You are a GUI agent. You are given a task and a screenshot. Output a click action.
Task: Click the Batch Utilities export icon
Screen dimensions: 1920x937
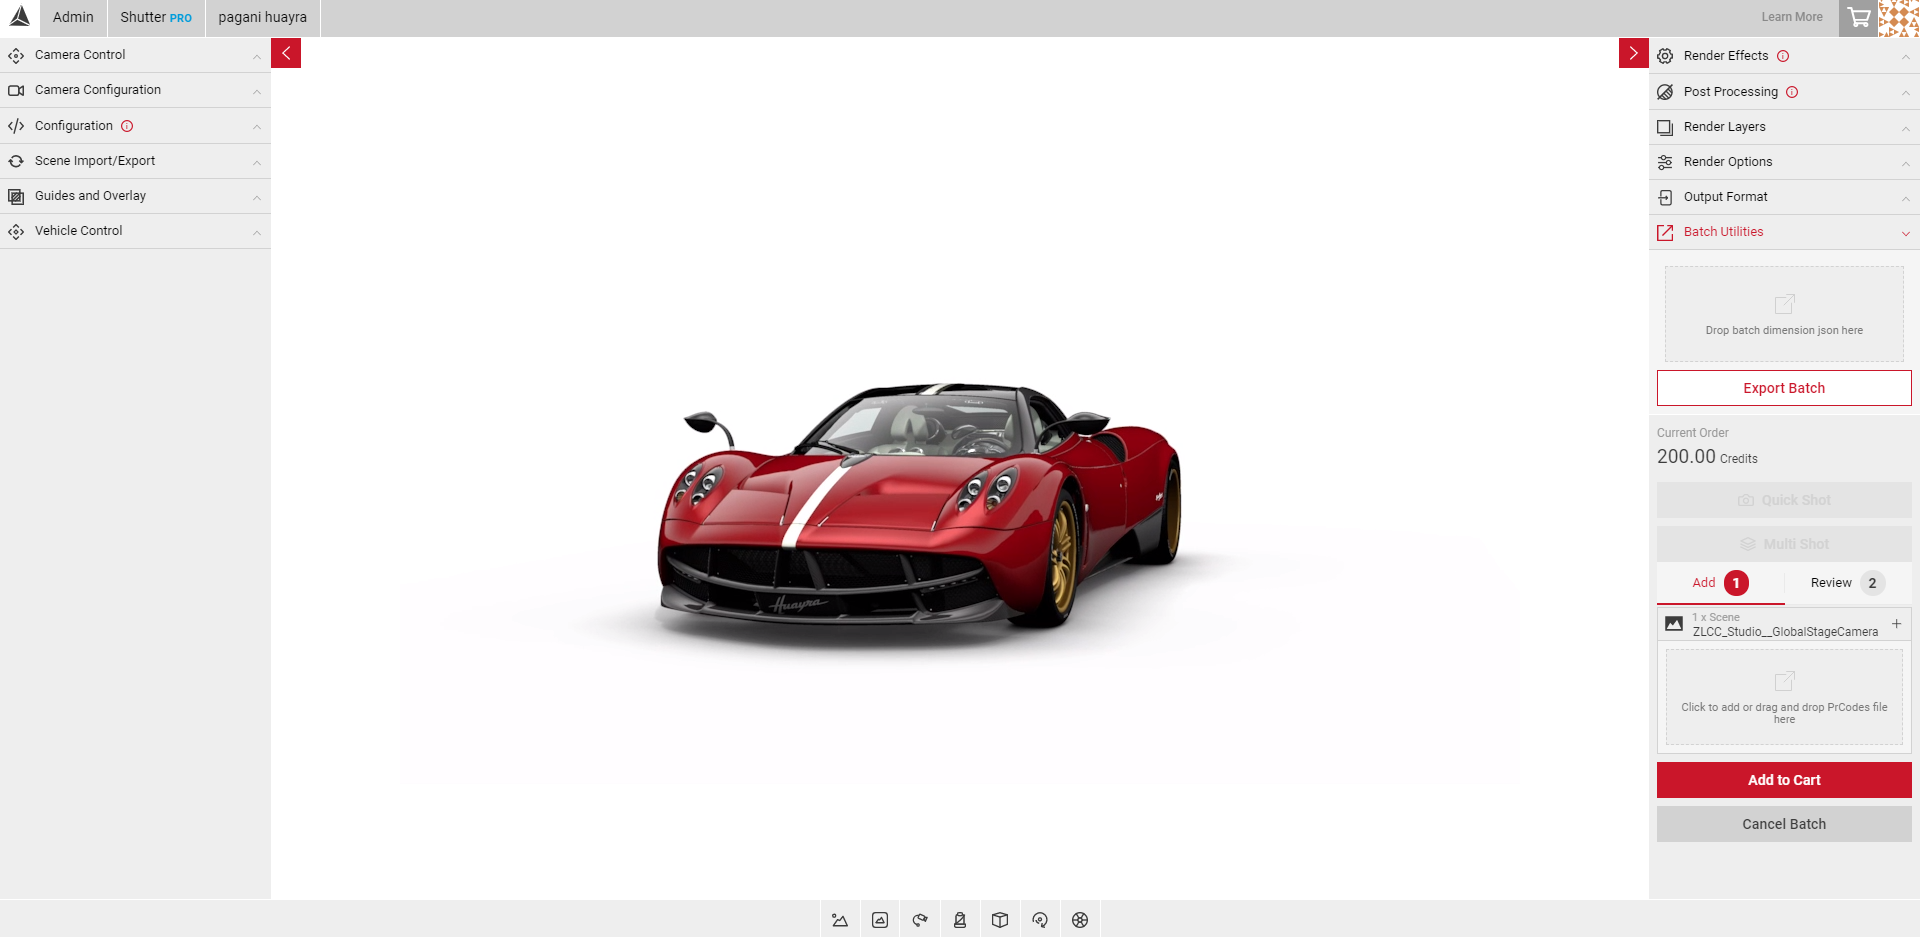tap(1665, 232)
